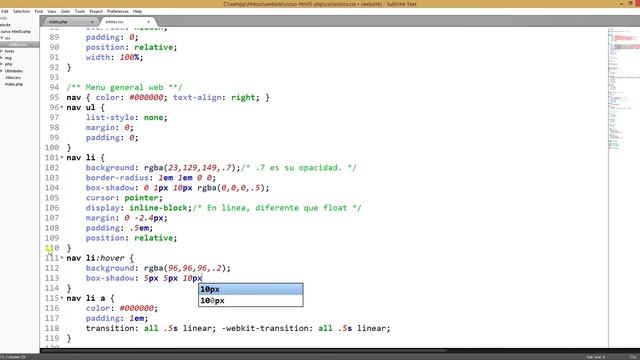Close the estilos.css tab

coord(149,22)
